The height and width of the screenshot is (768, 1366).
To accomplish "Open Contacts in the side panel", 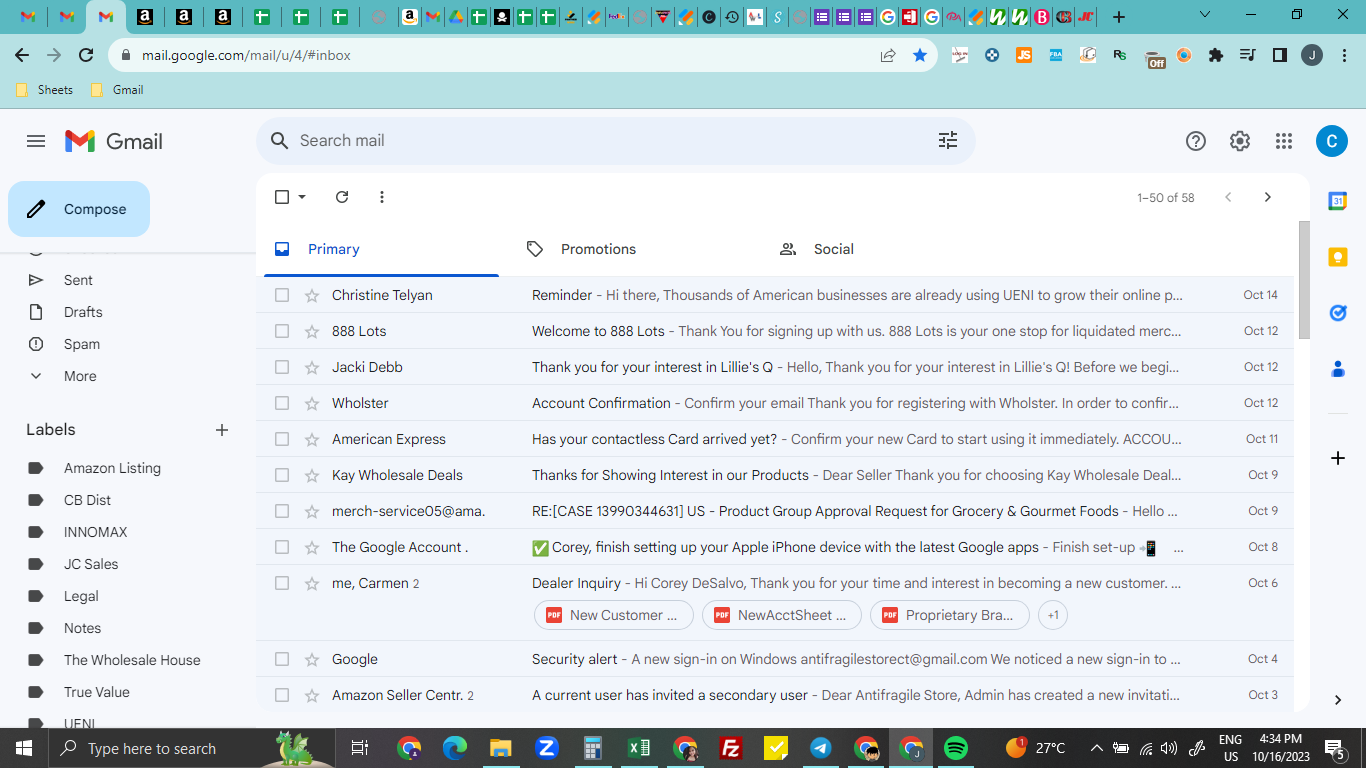I will coord(1338,369).
